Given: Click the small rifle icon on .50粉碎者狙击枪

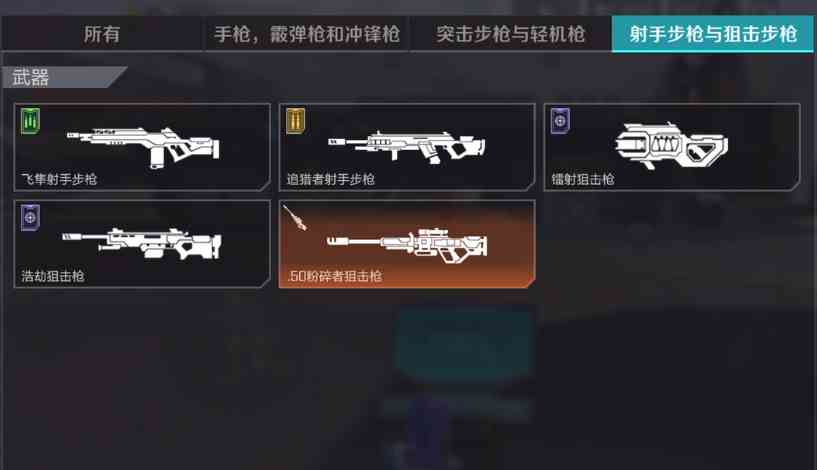Looking at the screenshot, I should [x=295, y=217].
